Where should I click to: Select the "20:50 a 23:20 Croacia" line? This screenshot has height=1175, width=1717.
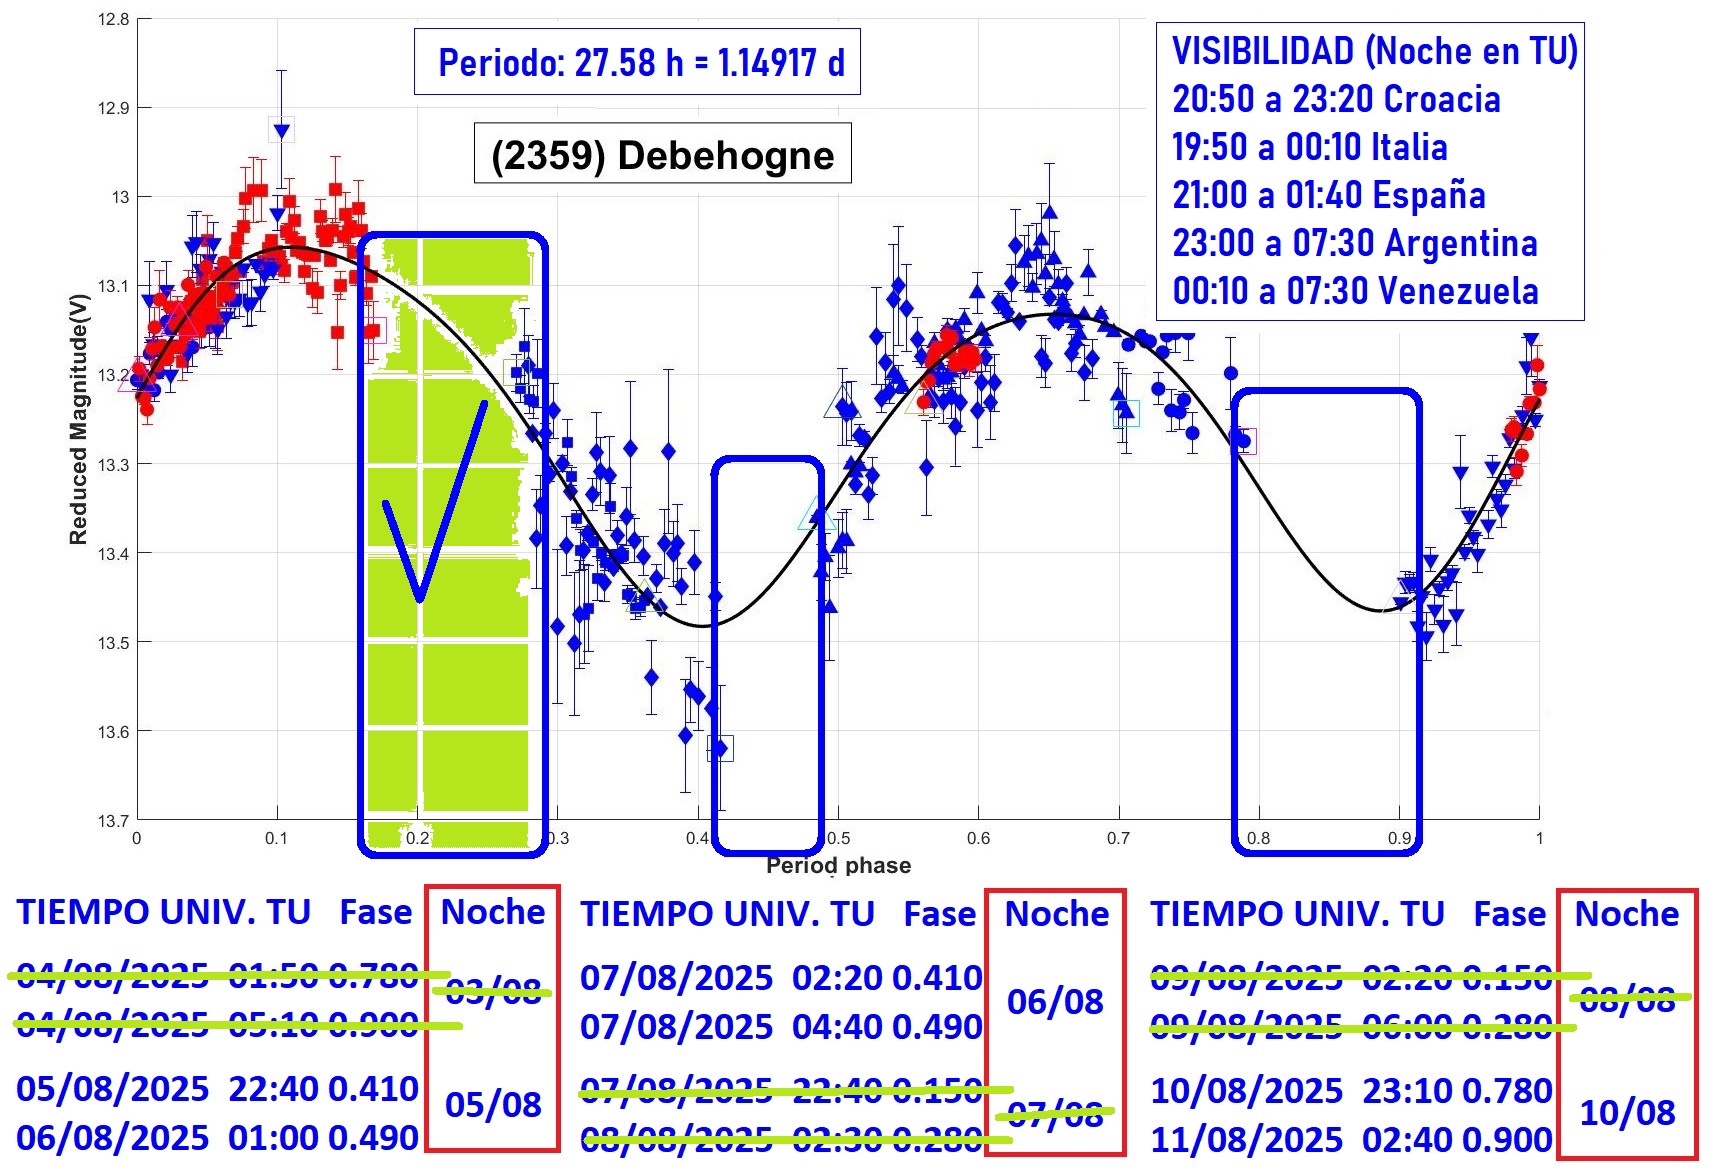tap(1336, 99)
